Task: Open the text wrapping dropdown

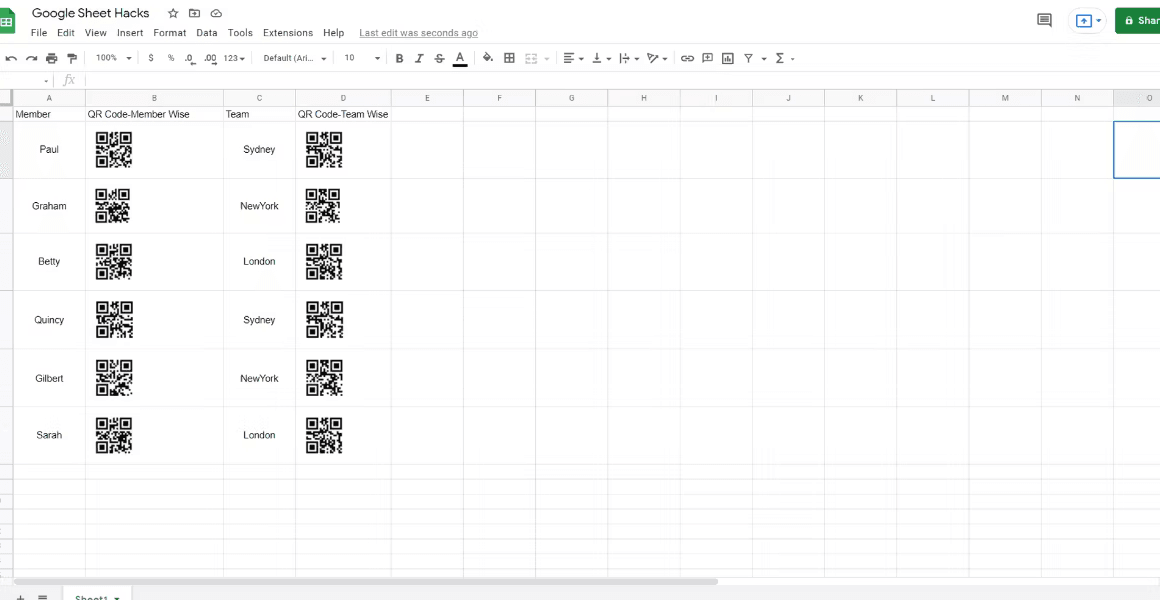Action: click(x=629, y=58)
